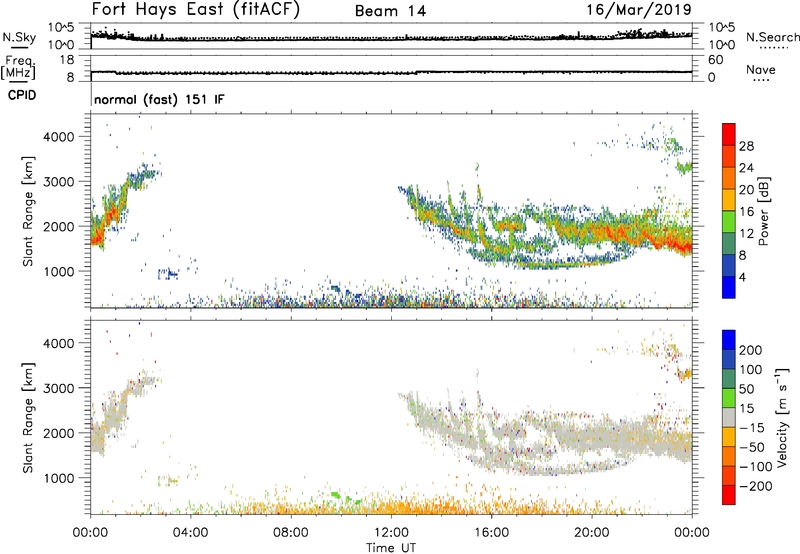This screenshot has width=800, height=554.
Task: Click the 'N.Sky' legend label
Action: pyautogui.click(x=19, y=37)
